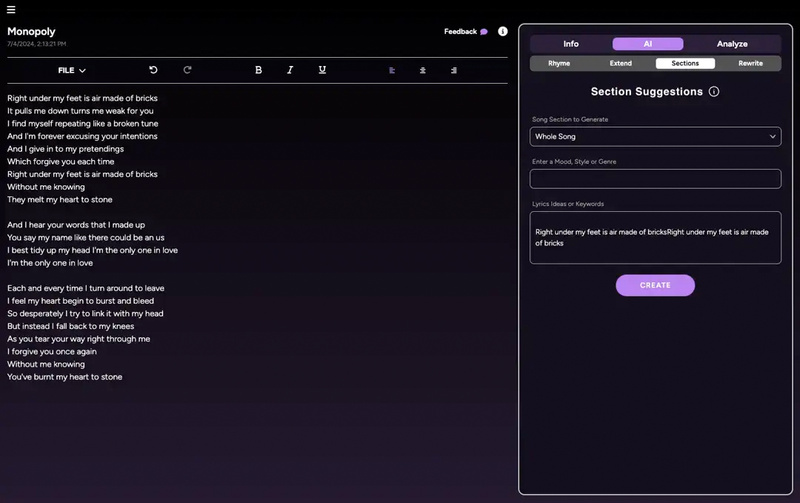Switch to the Analyze tab

coord(732,44)
